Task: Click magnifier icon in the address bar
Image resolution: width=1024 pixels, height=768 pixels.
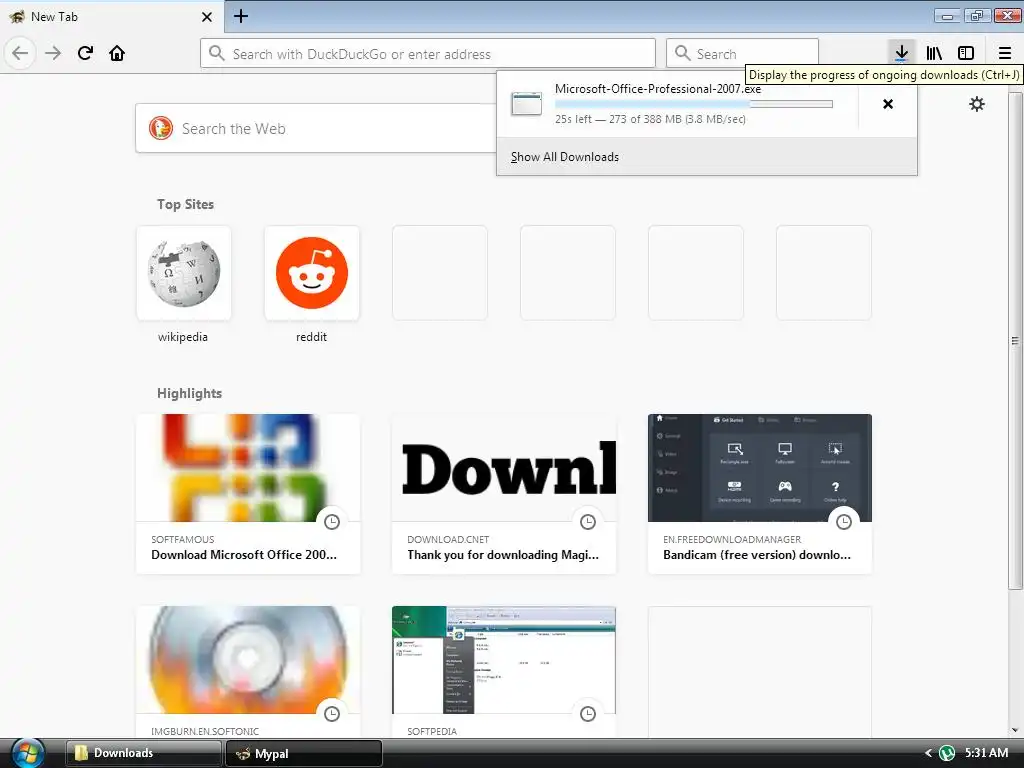Action: (x=217, y=53)
